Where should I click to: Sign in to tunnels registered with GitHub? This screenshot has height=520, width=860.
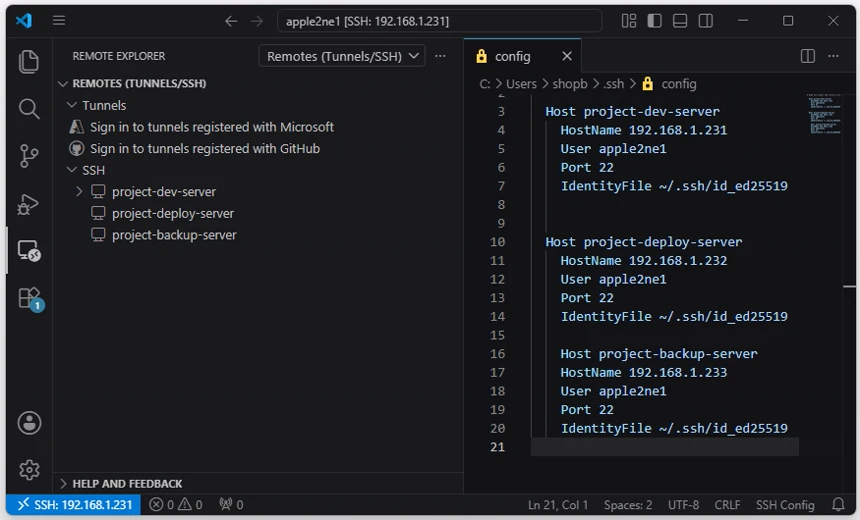pos(205,149)
